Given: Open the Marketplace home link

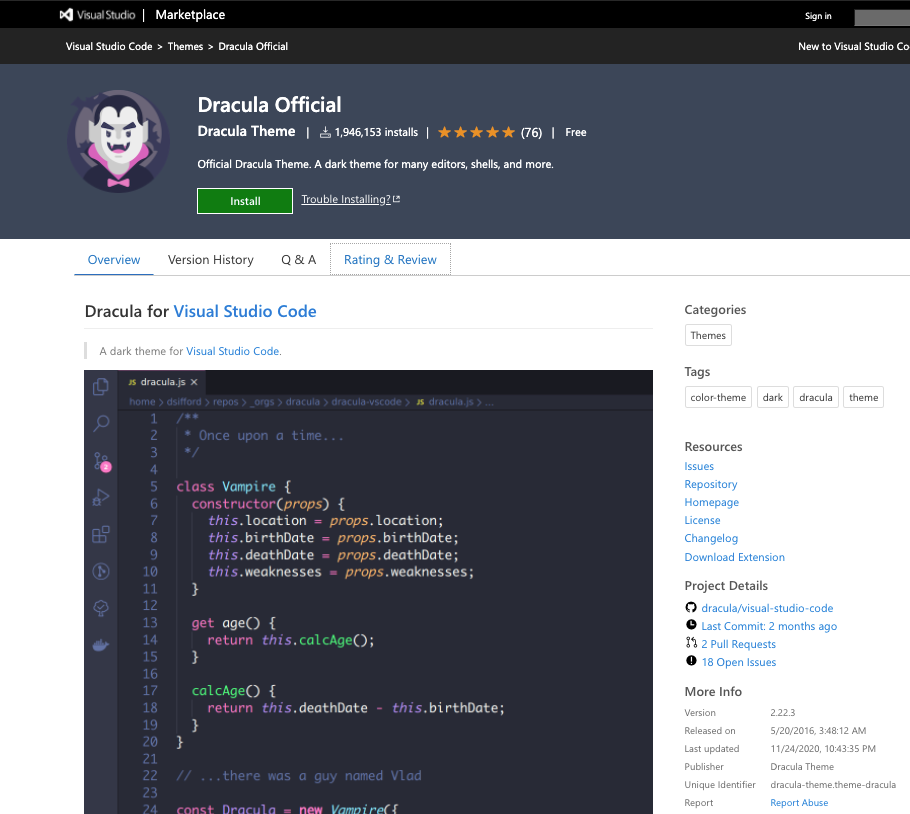Looking at the screenshot, I should click(x=190, y=15).
